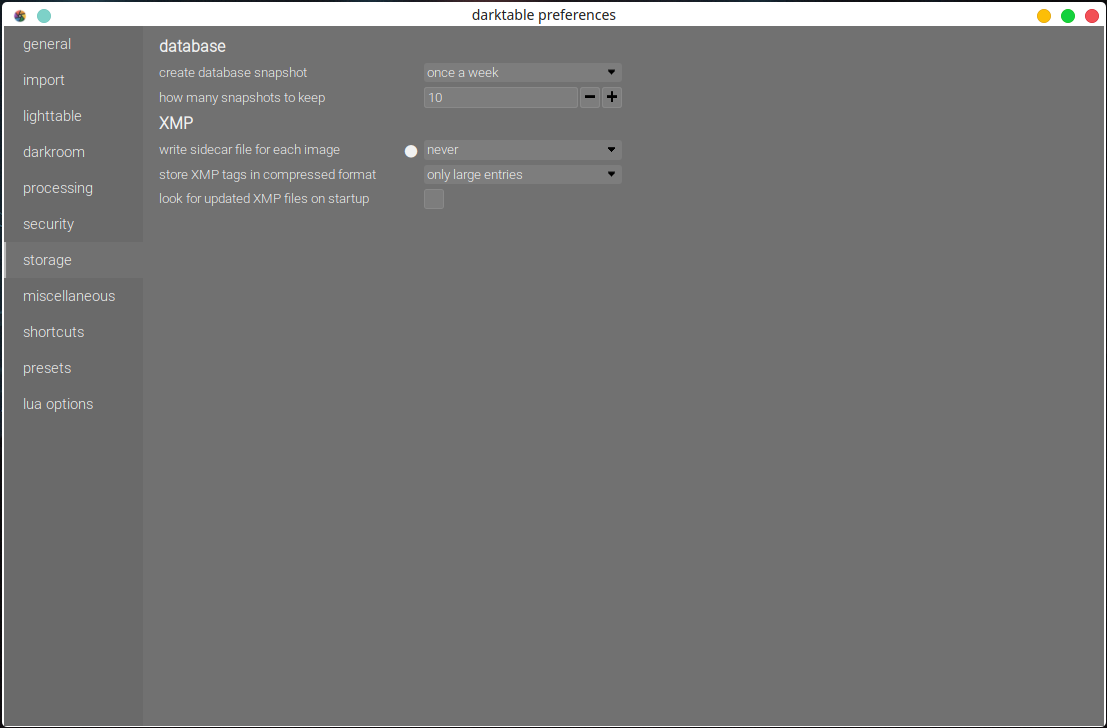
Task: Enable look for updated XMP files on startup
Action: tap(434, 199)
